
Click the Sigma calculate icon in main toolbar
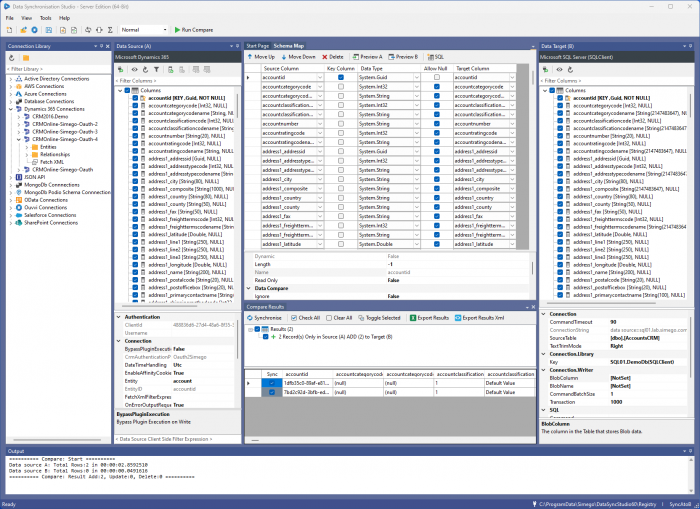tap(110, 30)
